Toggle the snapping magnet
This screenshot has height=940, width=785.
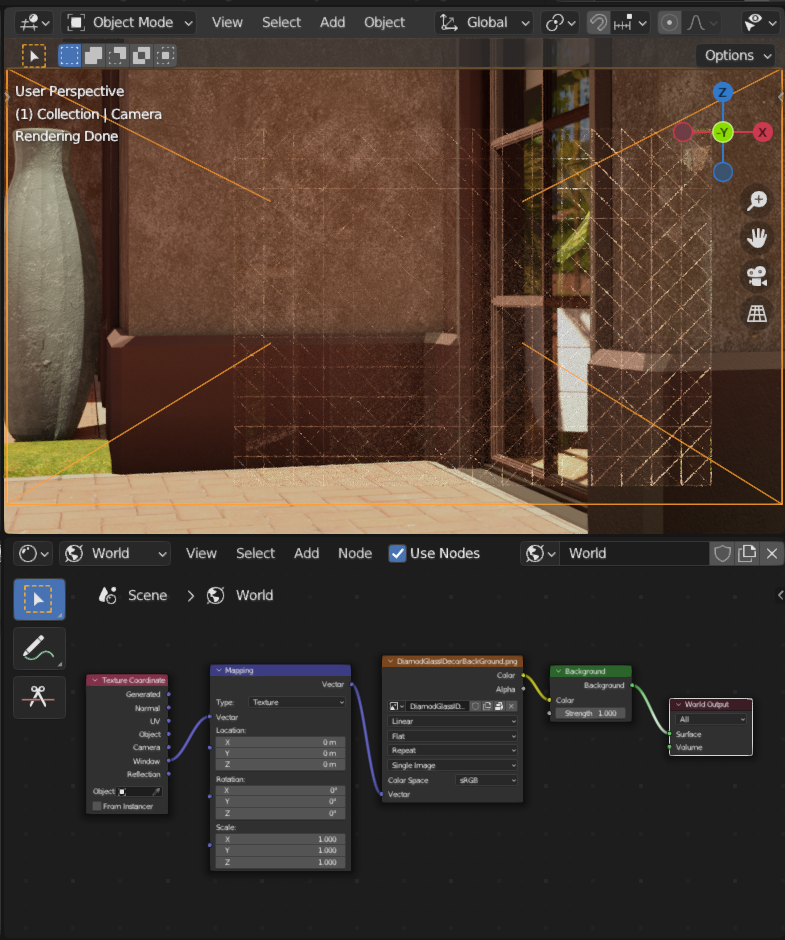598,23
